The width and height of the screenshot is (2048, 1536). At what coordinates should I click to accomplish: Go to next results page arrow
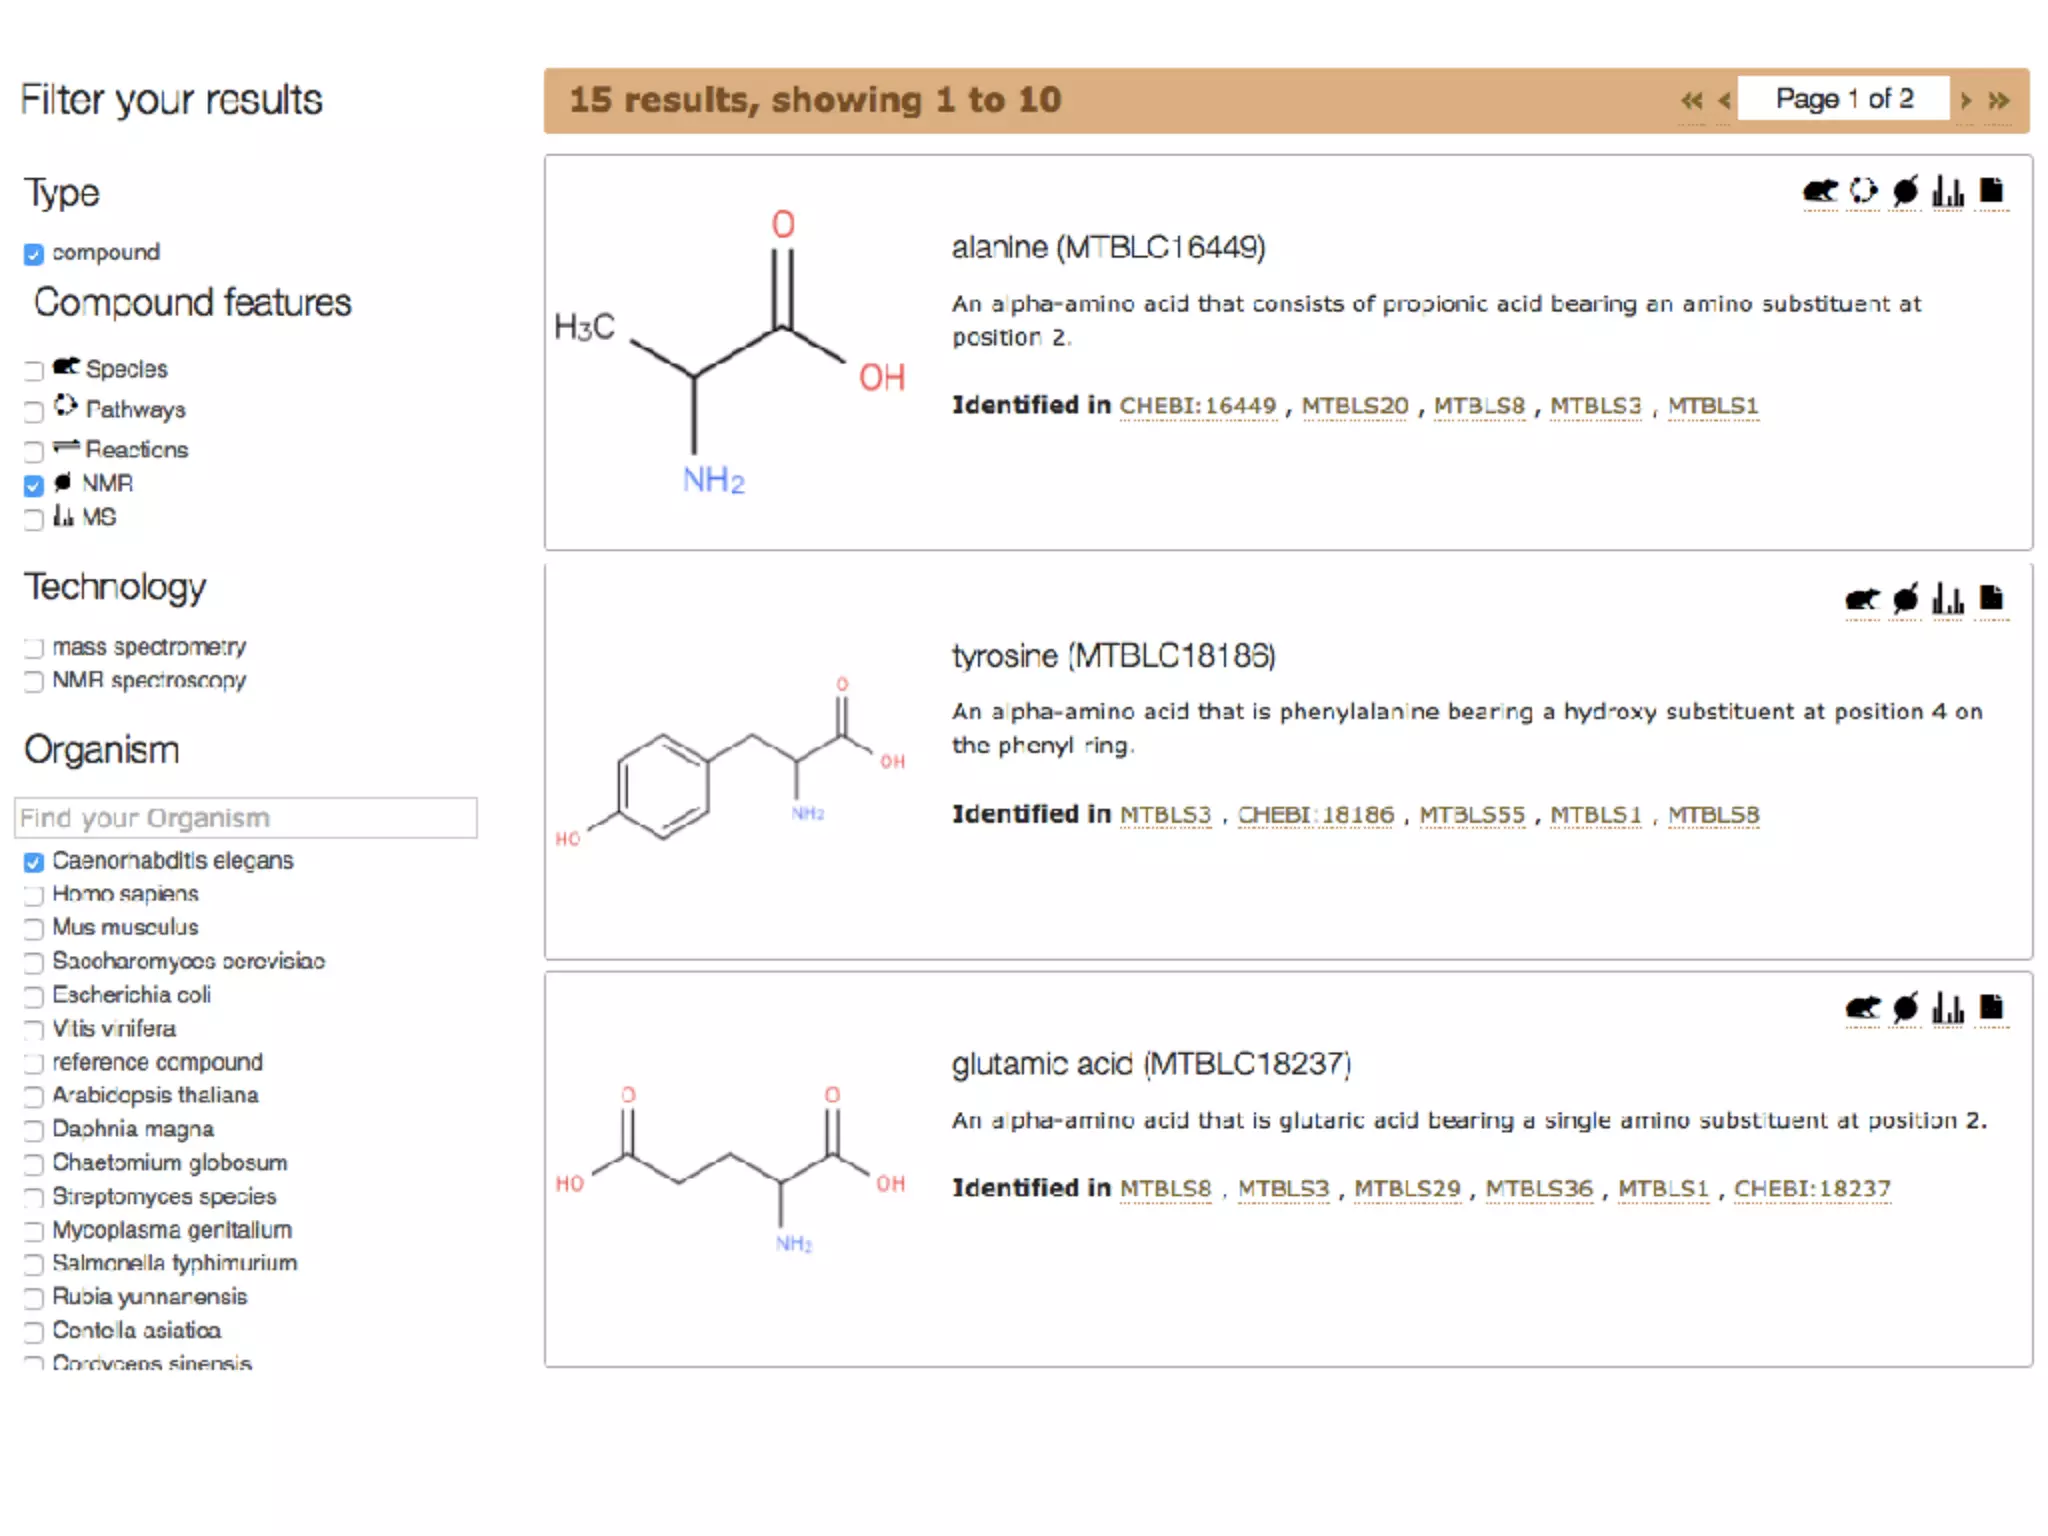(x=1966, y=100)
